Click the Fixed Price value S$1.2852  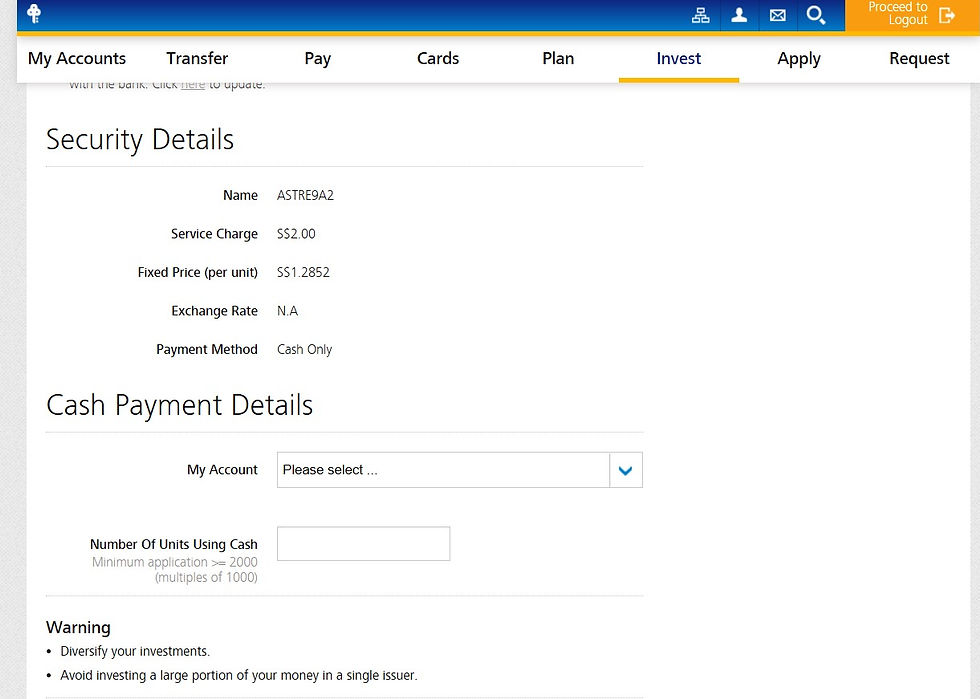point(303,273)
